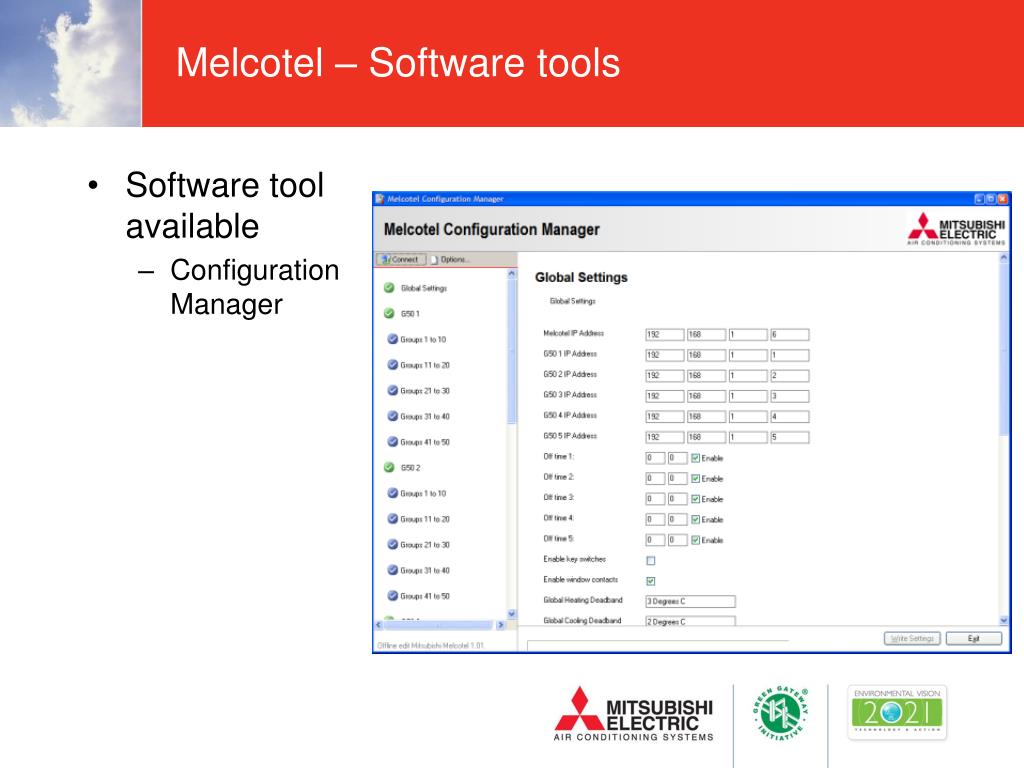Click Melcotel IP Address first octet field
This screenshot has width=1024, height=768.
(x=665, y=334)
